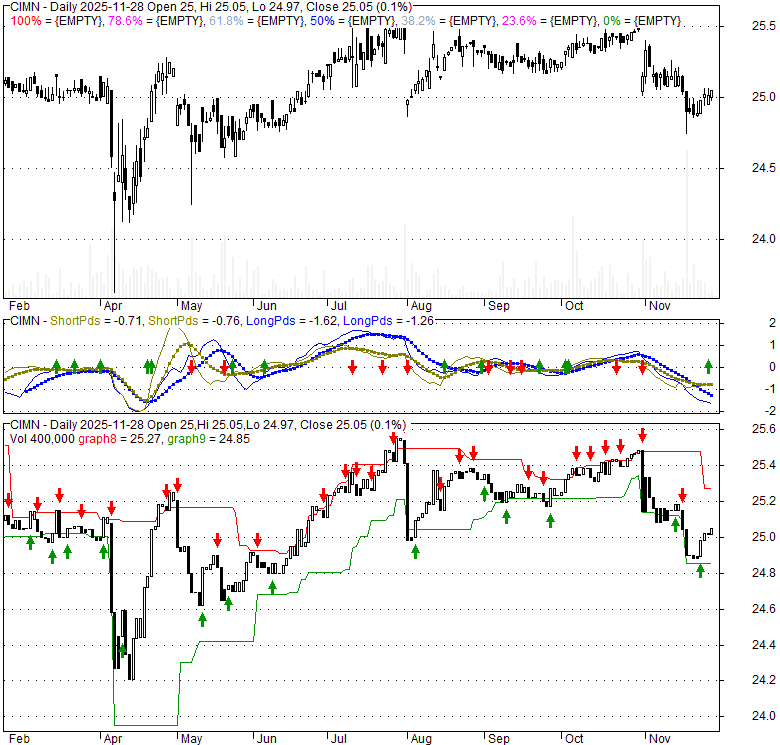Image resolution: width=780 pixels, height=745 pixels.
Task: Click the green 'graph9 = 24.85' label
Action: point(208,439)
